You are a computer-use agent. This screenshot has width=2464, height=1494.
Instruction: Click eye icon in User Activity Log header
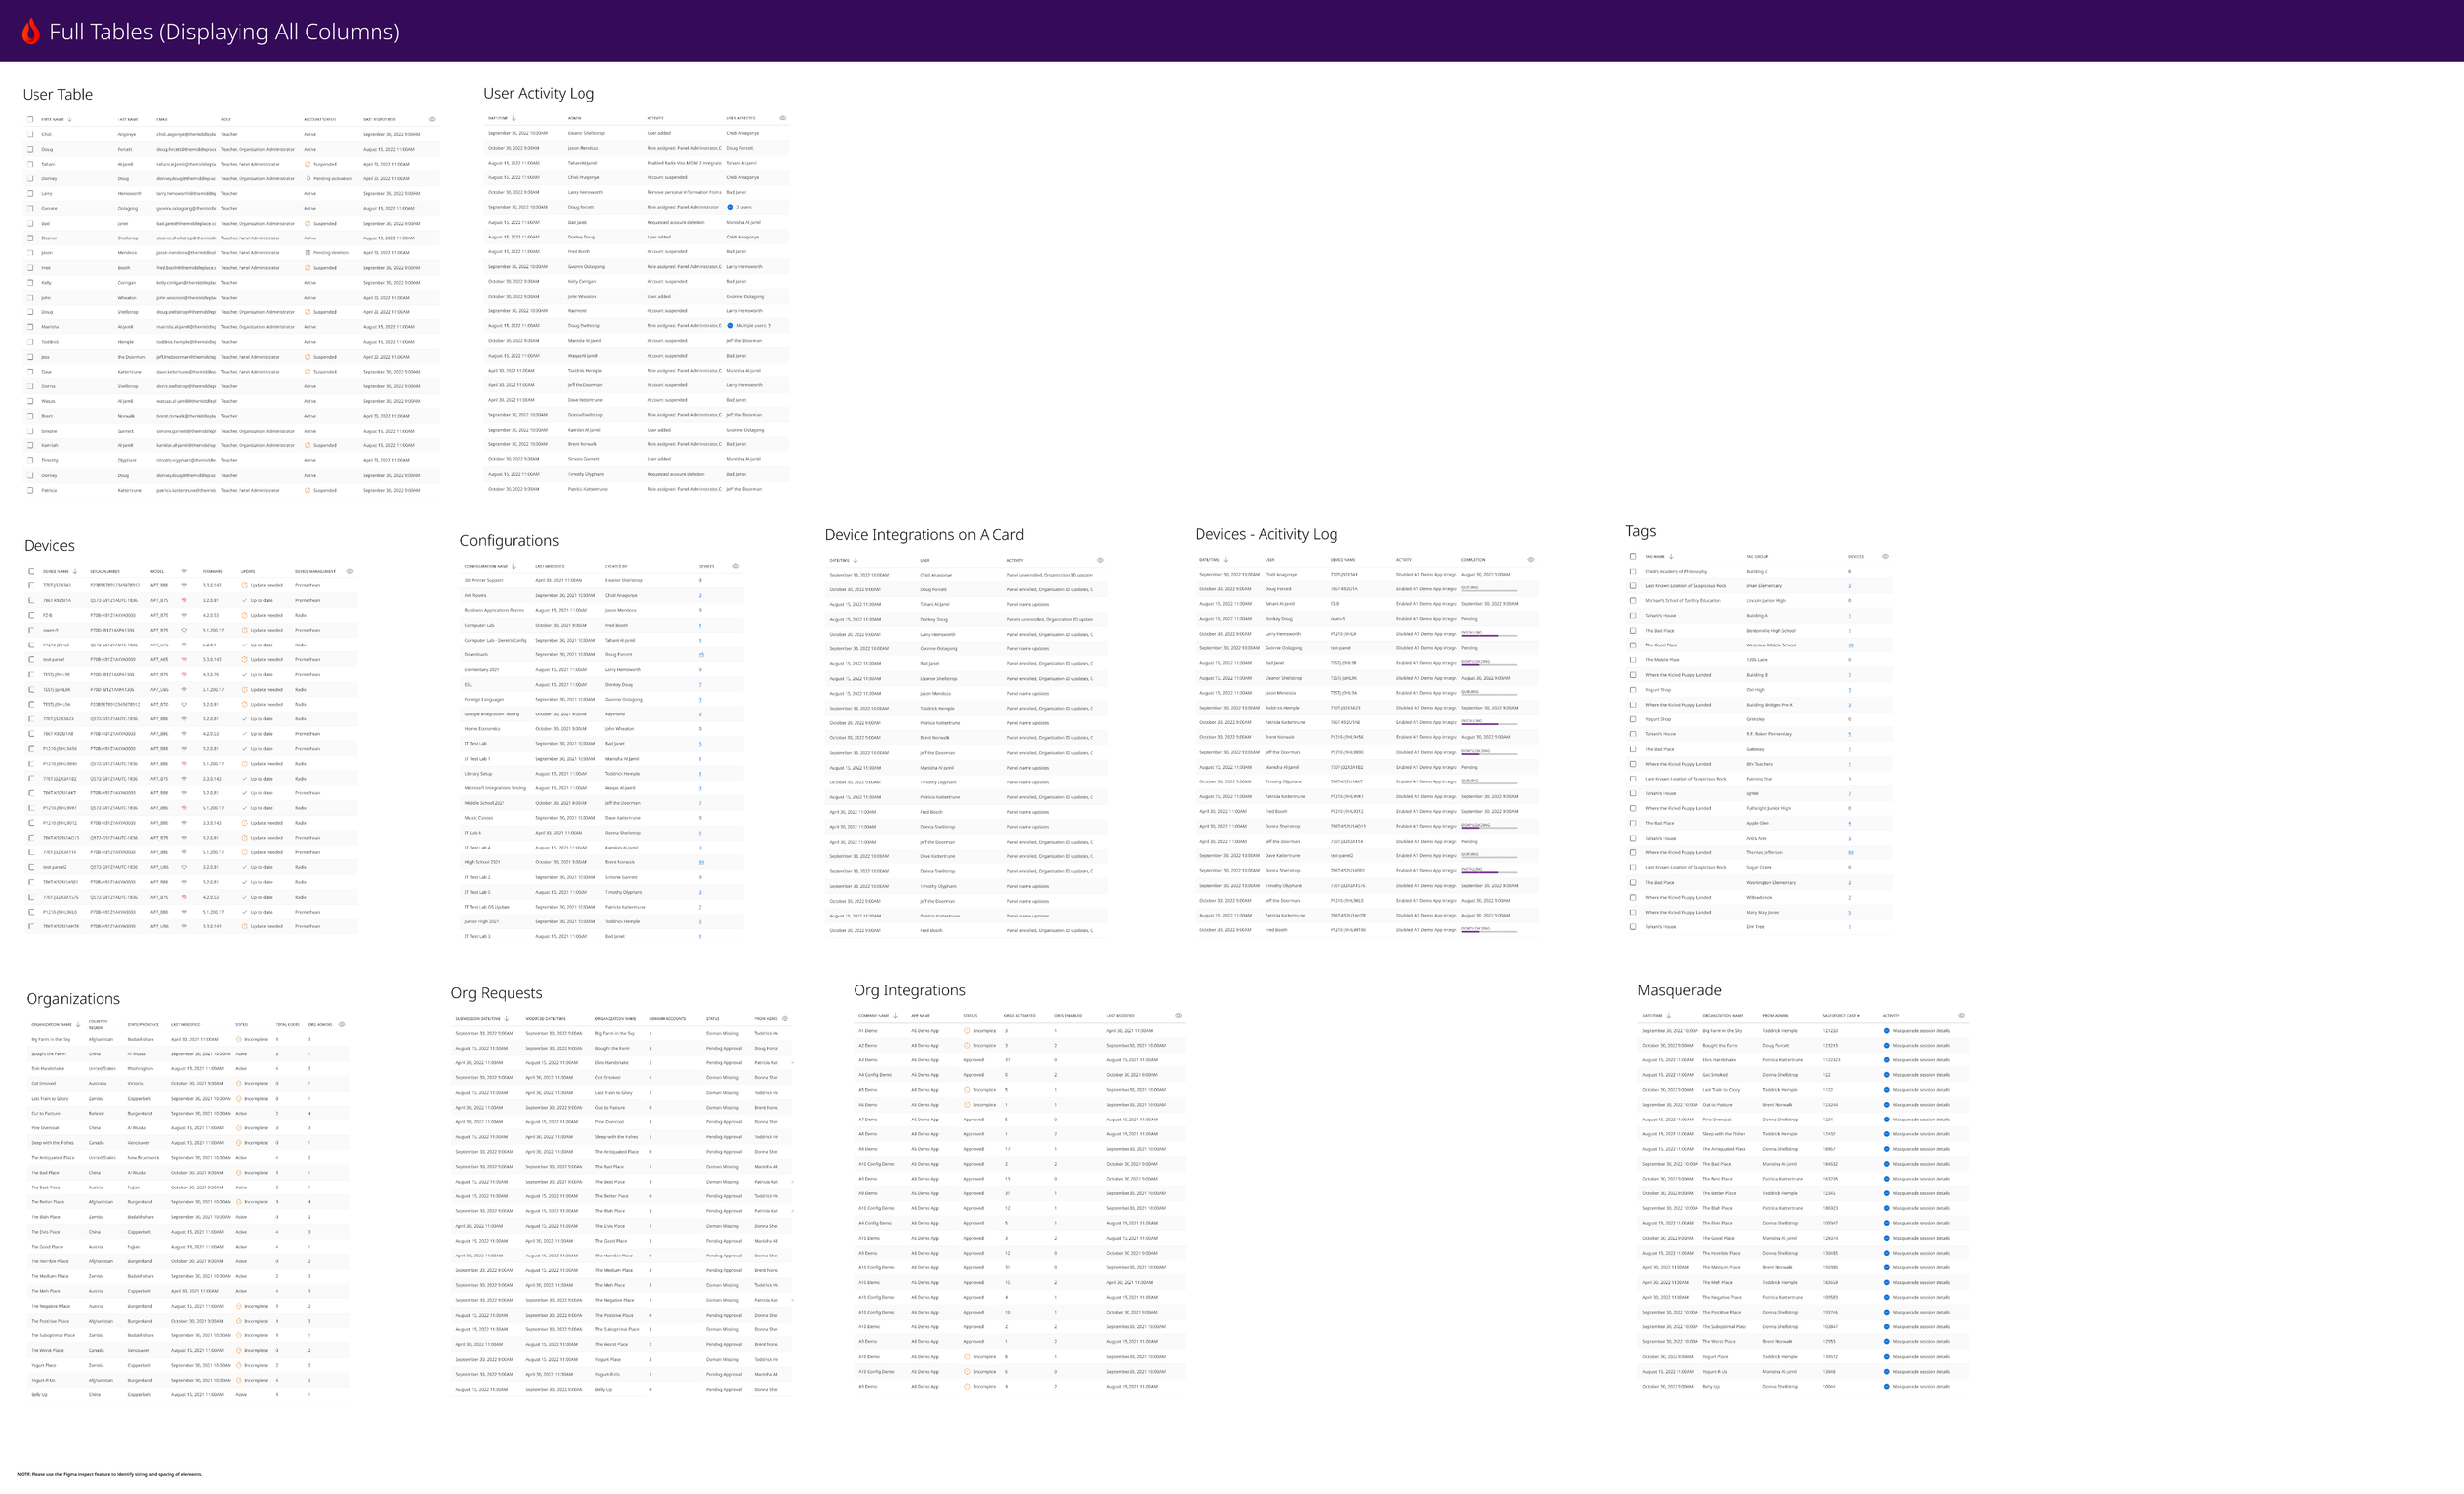pos(782,118)
